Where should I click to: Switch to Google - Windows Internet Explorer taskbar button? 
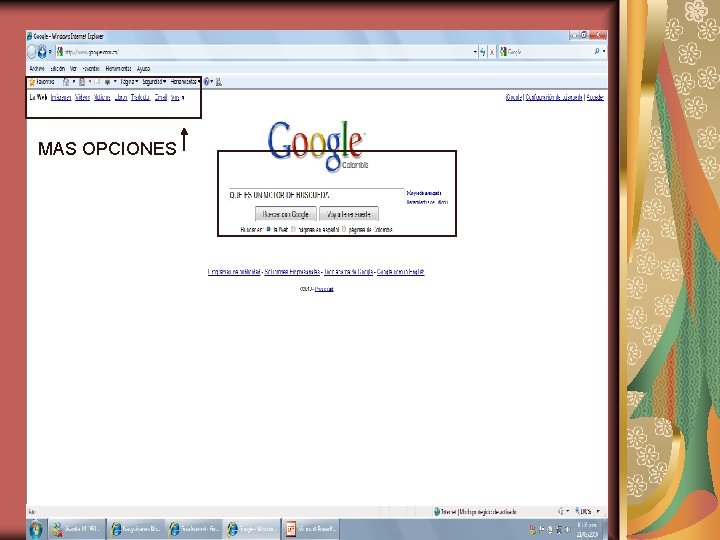(x=252, y=529)
